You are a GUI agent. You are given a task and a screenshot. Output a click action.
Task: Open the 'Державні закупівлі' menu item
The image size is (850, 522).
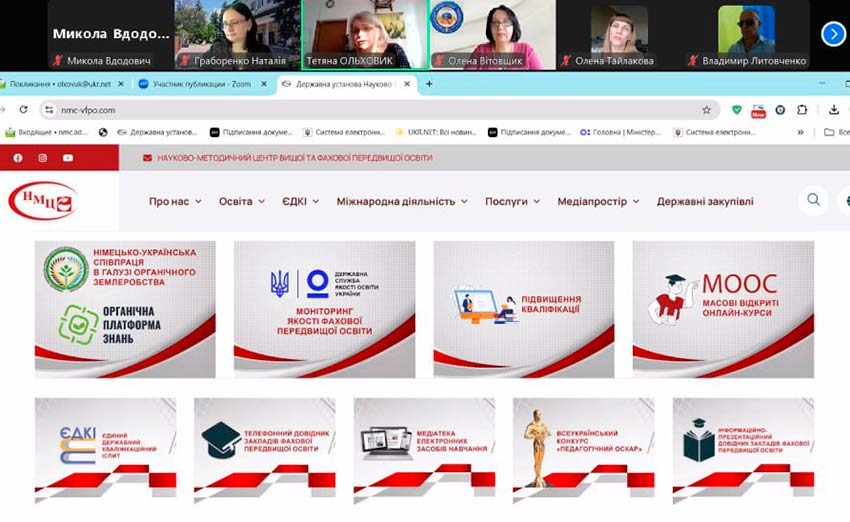[705, 201]
